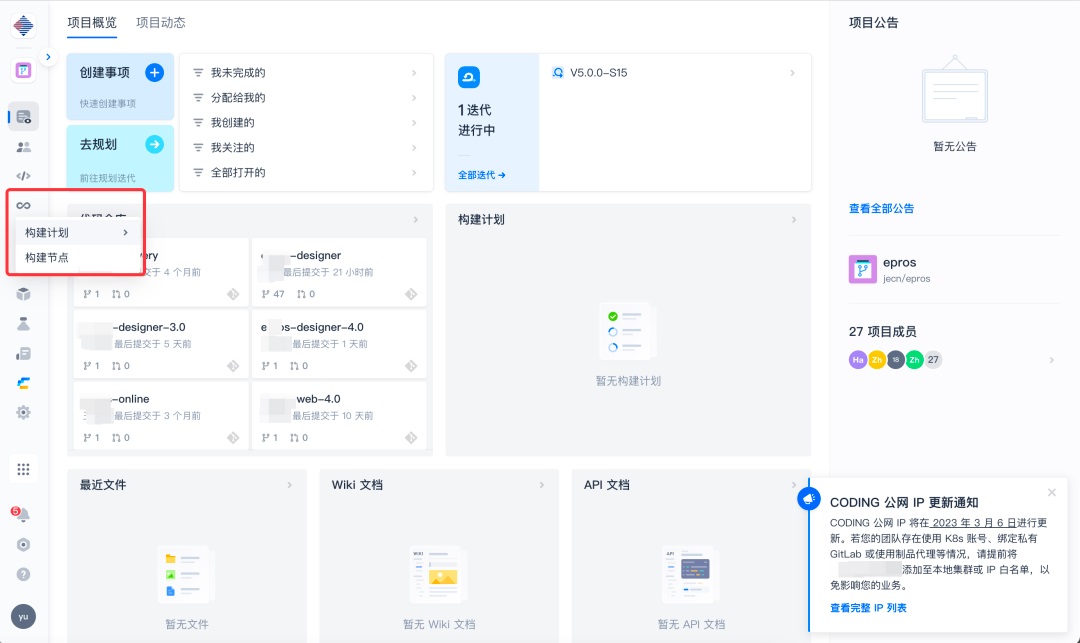1080x643 pixels.
Task: Expand the sidebar with the chevron toggle
Action: tap(48, 57)
